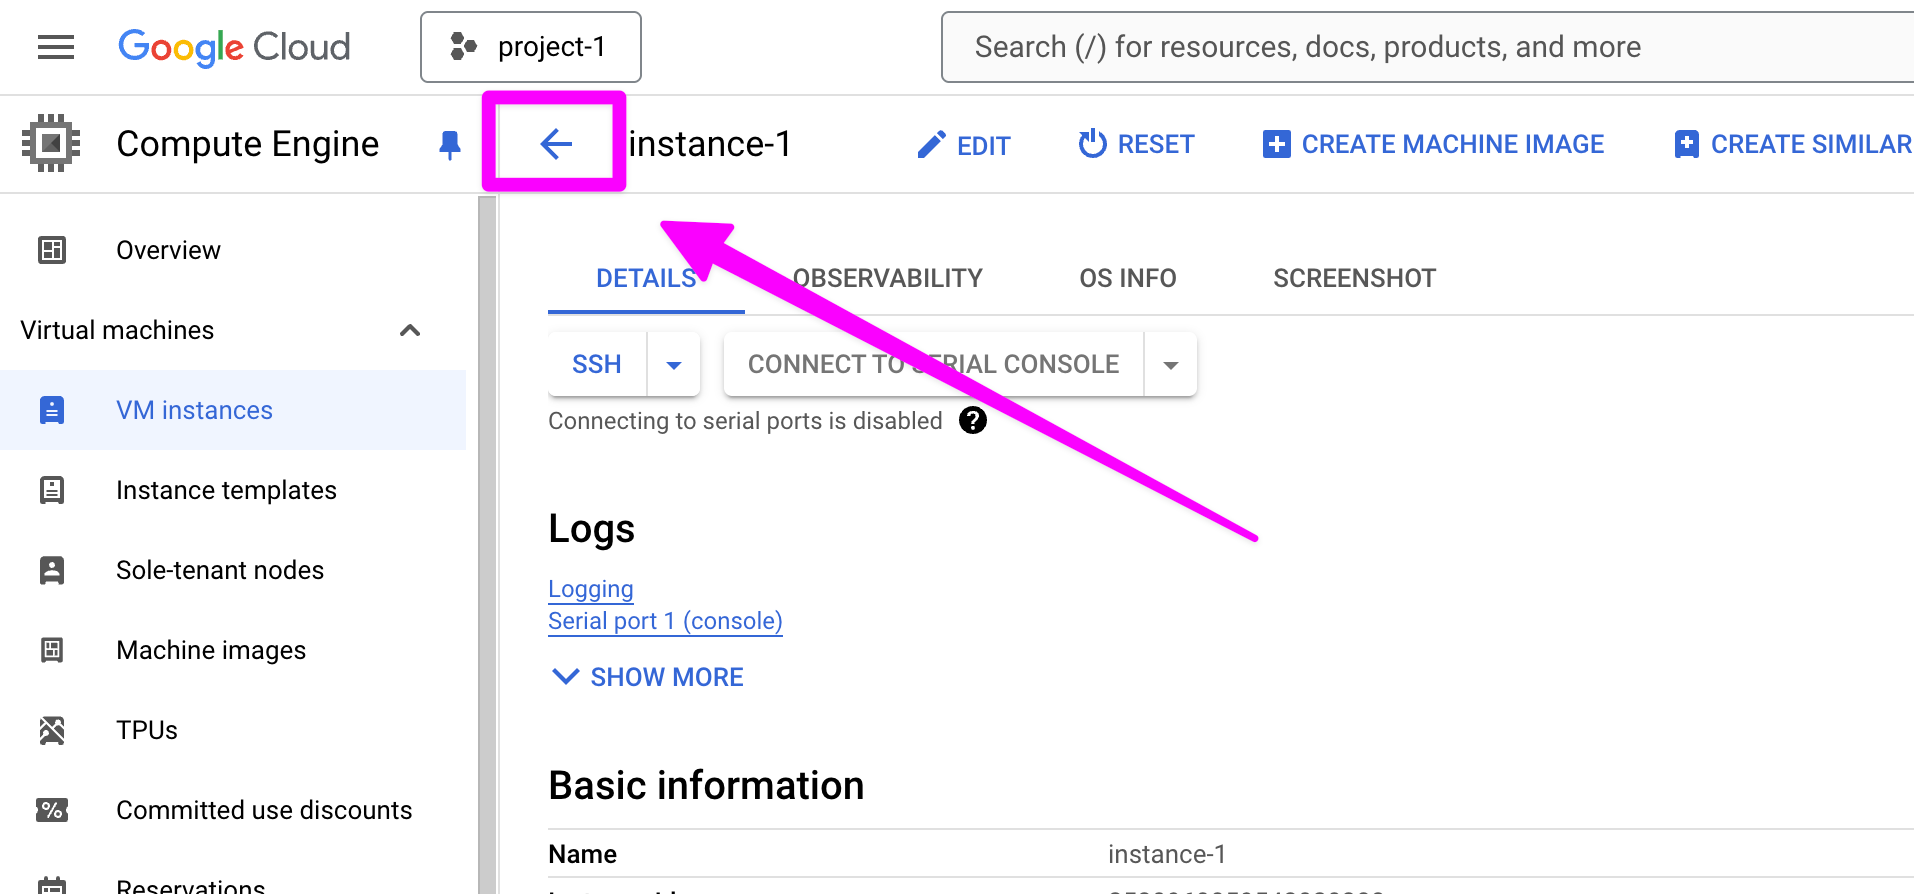
Task: Click CREATE MACHINE IMAGE
Action: tap(1433, 144)
